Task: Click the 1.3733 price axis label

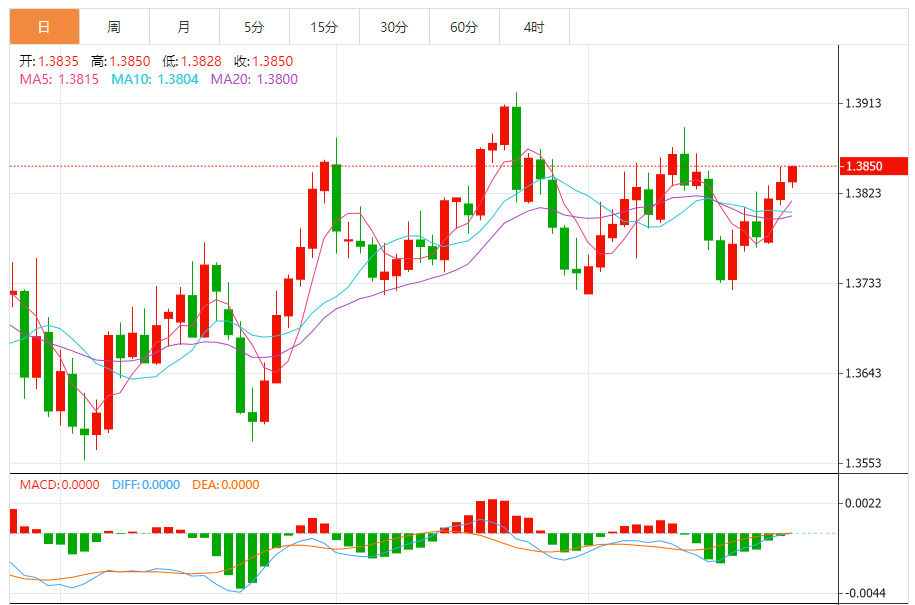Action: tap(864, 283)
